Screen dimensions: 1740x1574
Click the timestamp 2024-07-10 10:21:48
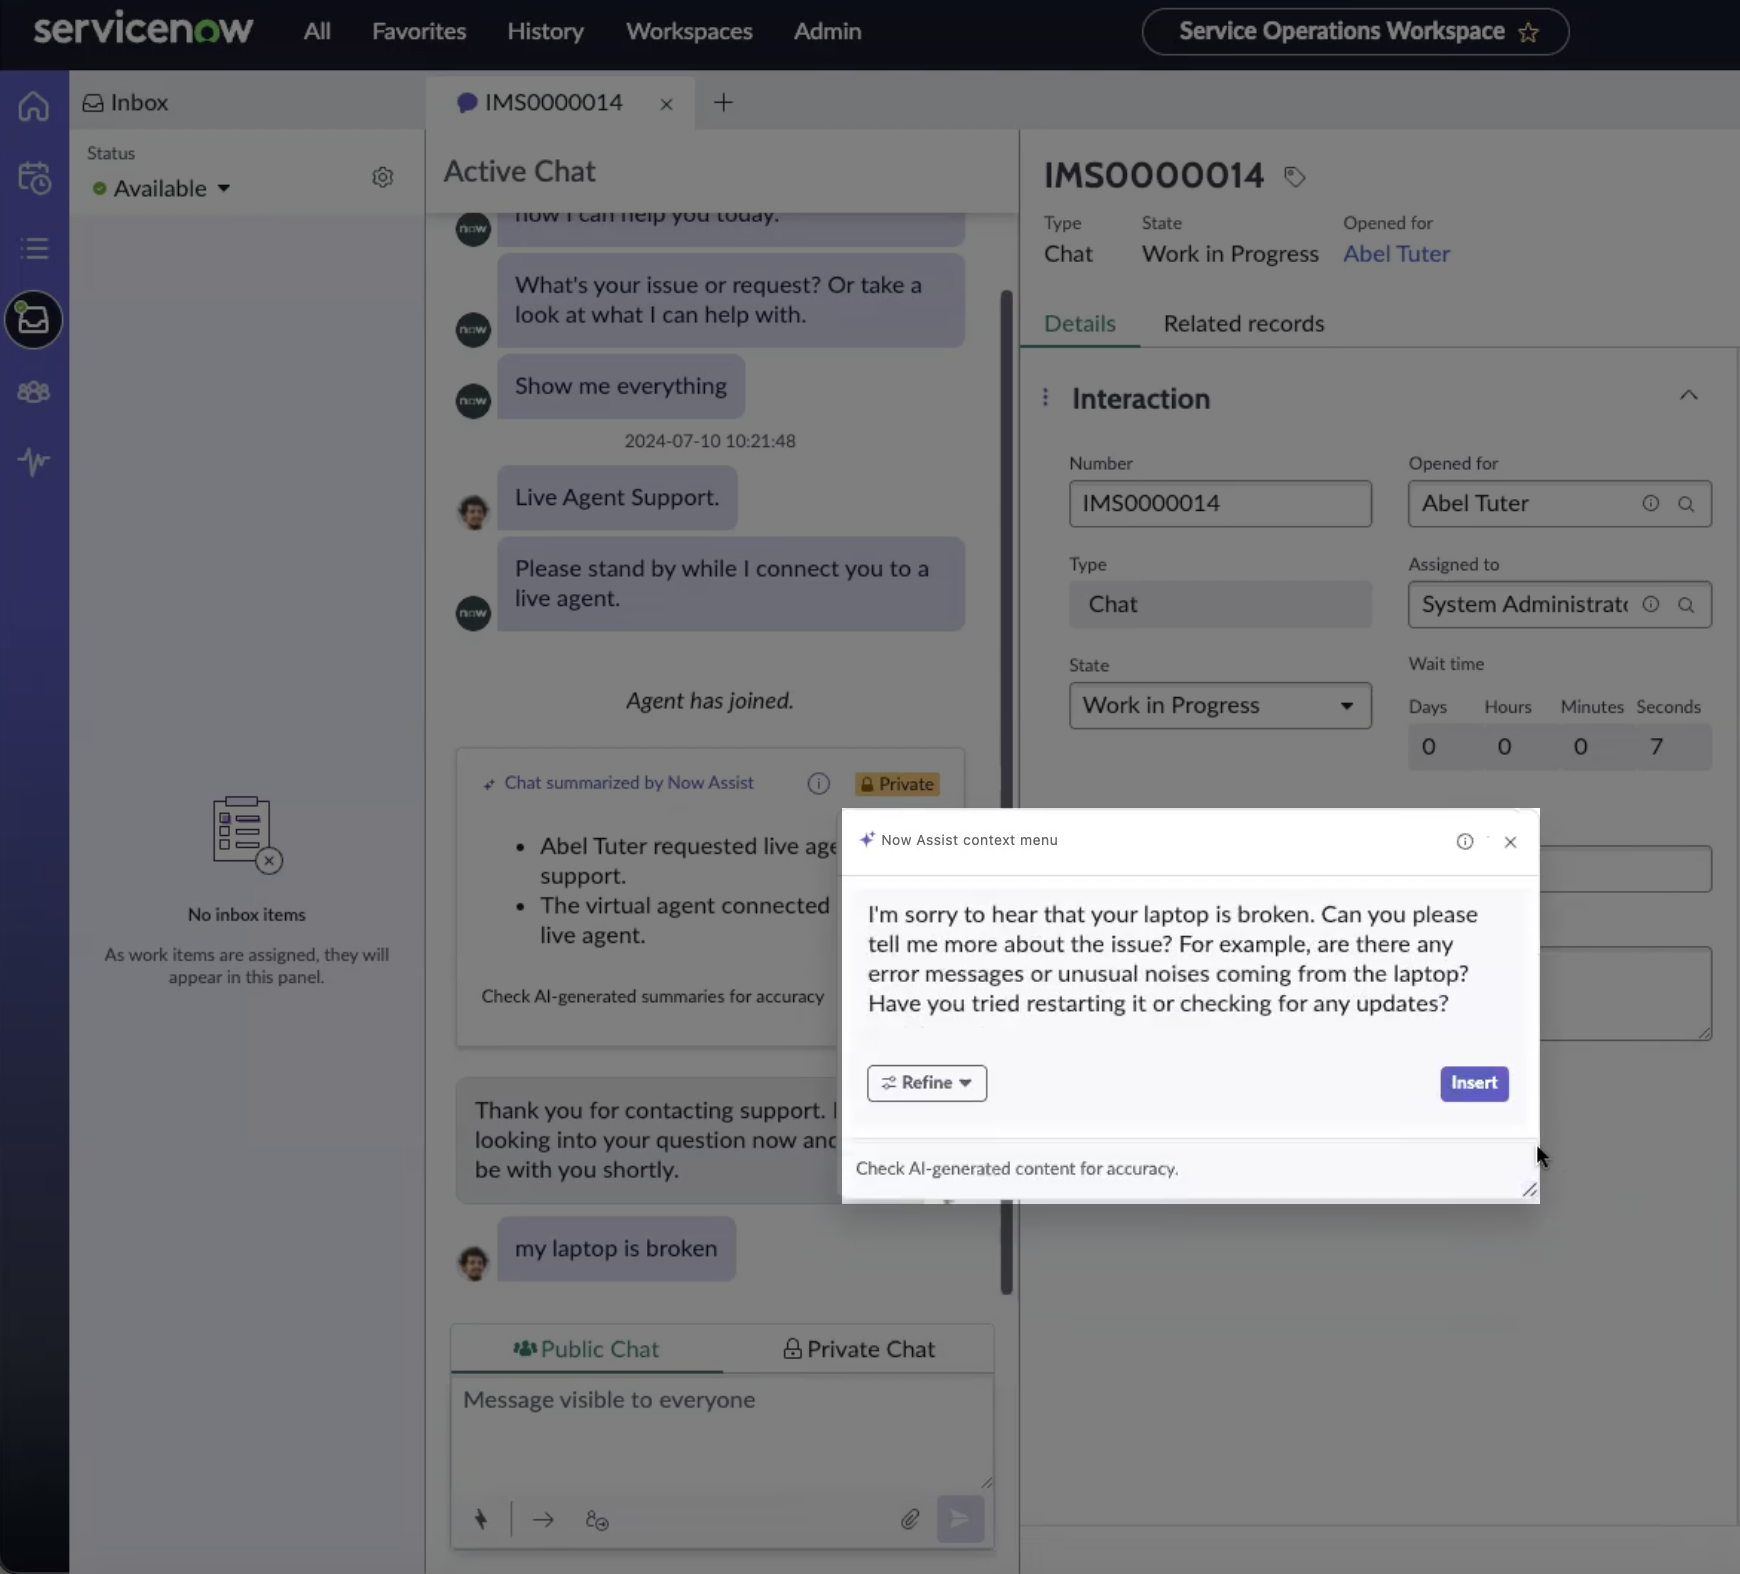(x=710, y=441)
